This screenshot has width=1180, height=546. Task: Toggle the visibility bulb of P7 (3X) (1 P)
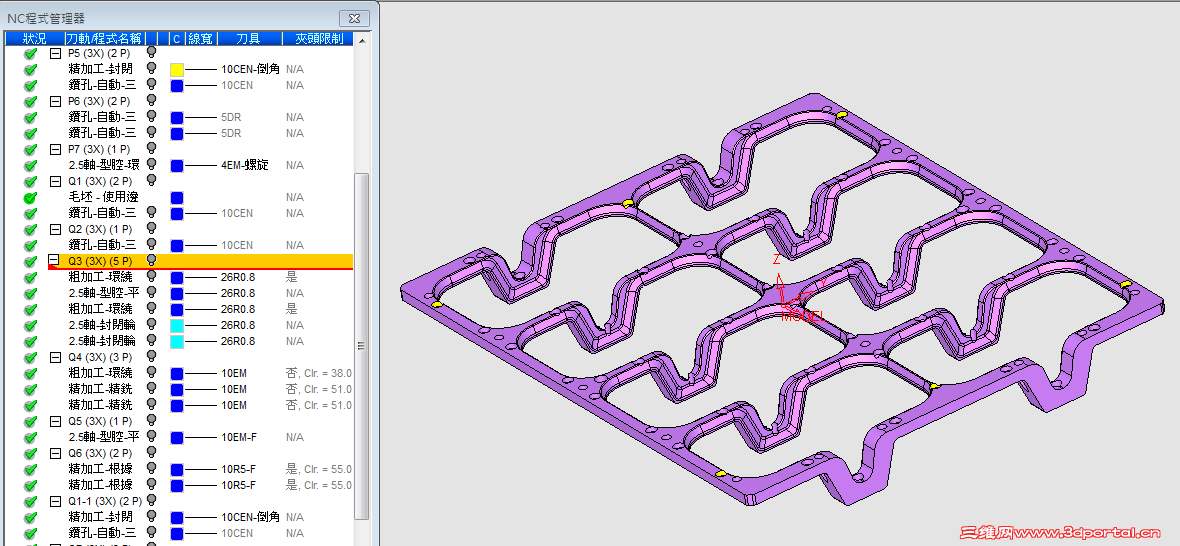pos(151,148)
